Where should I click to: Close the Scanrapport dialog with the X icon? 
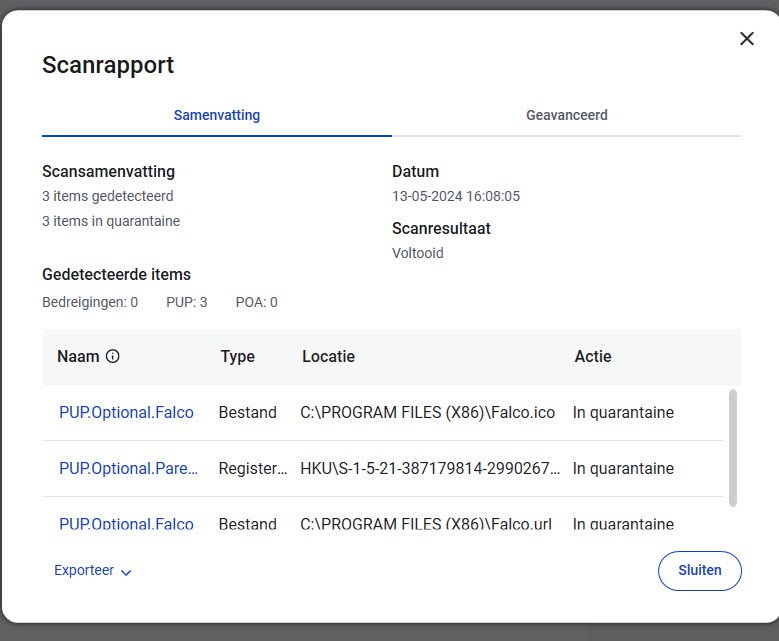[746, 39]
